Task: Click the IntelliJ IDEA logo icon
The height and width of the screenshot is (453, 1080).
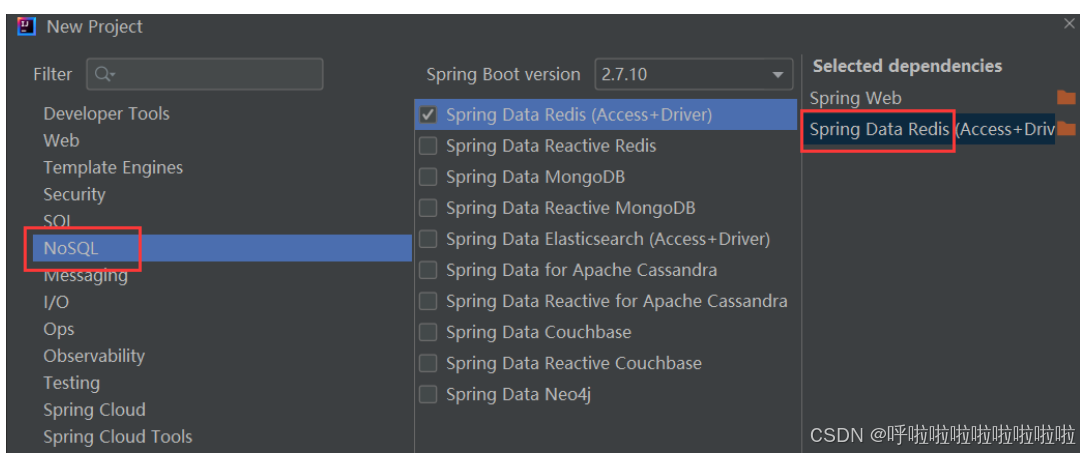Action: [26, 27]
